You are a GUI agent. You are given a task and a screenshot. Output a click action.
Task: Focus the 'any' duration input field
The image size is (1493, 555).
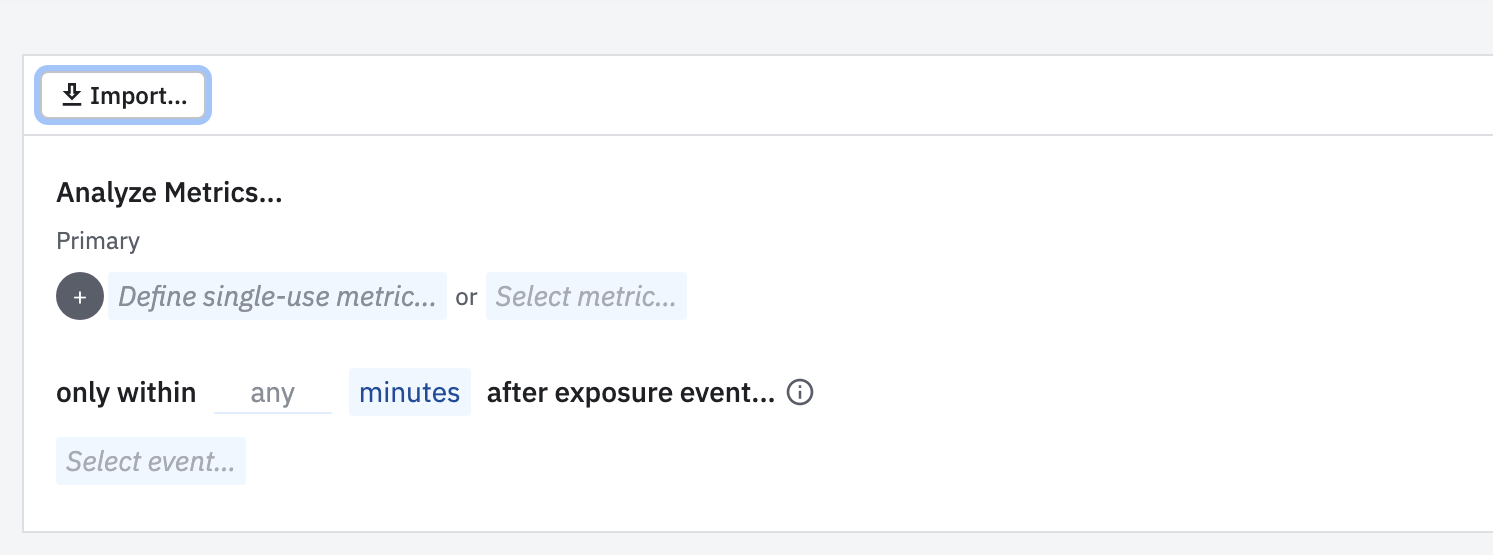point(273,392)
